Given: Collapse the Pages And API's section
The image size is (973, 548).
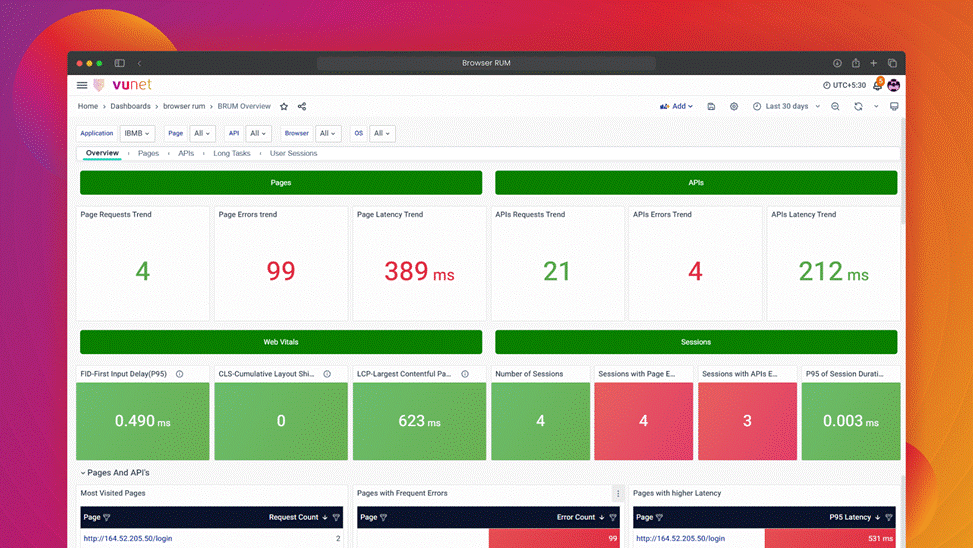Looking at the screenshot, I should [x=83, y=473].
